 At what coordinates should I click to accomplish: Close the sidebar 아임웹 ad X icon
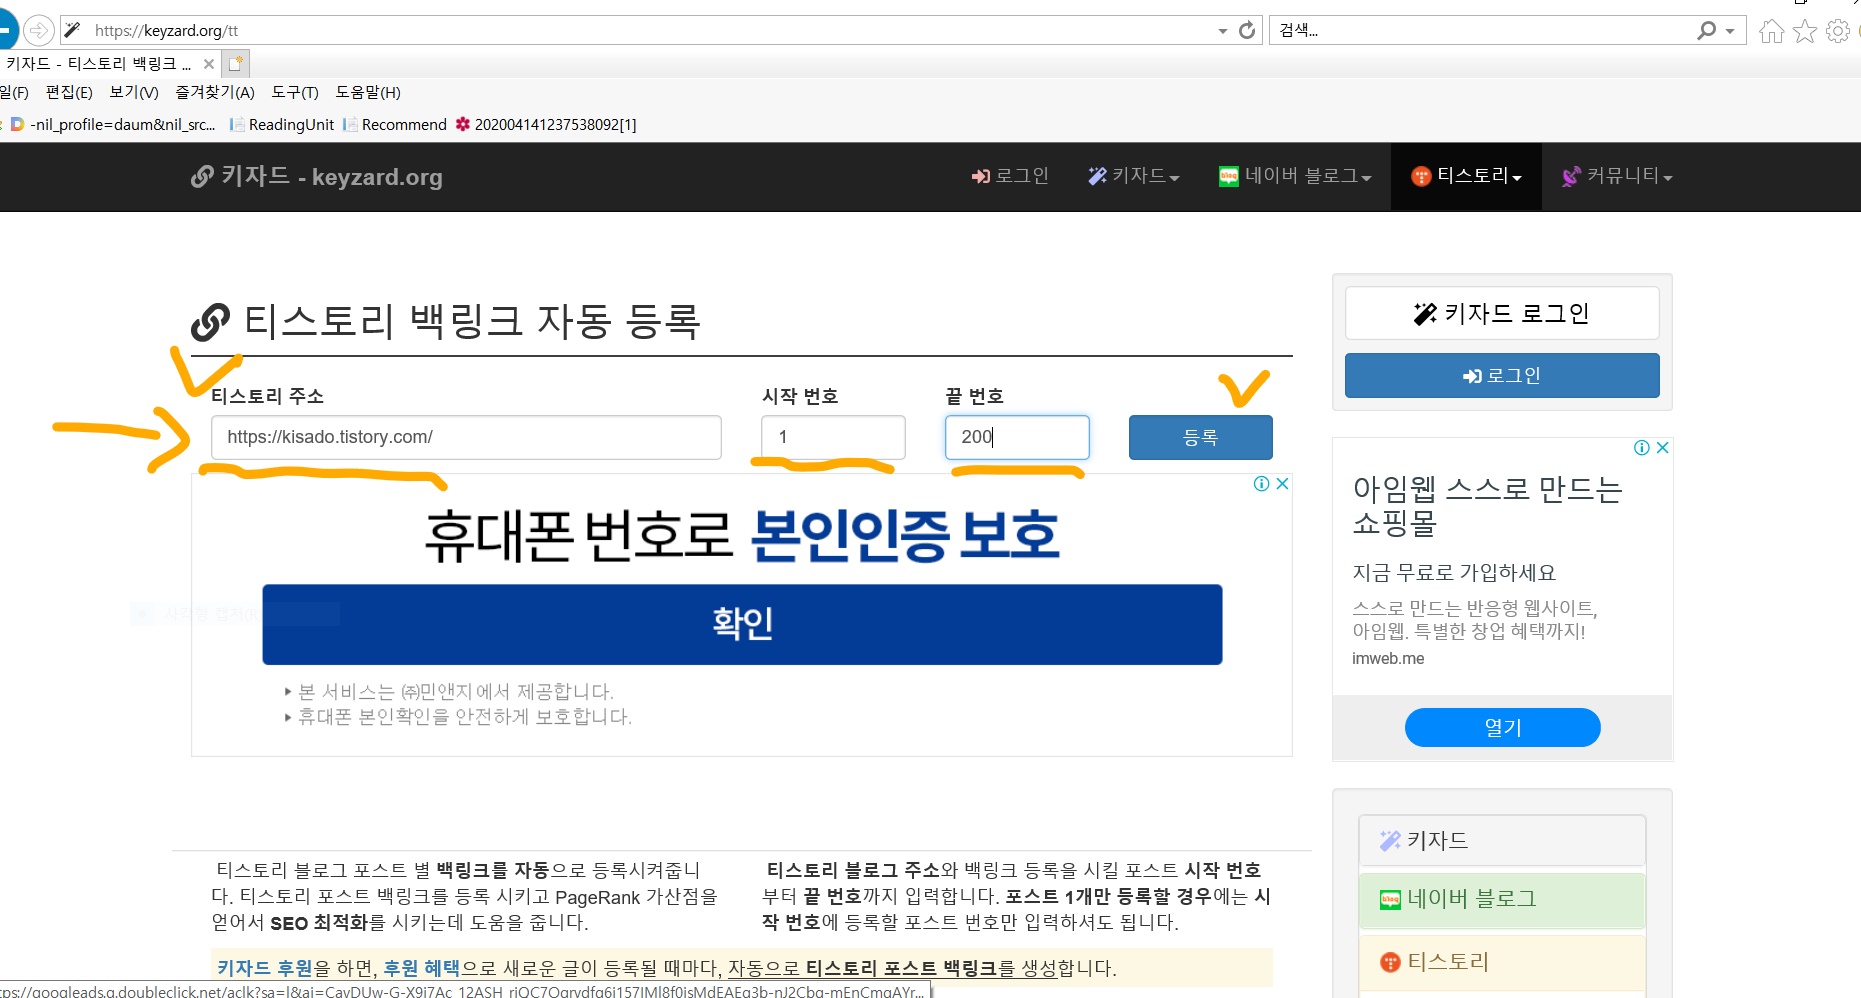(x=1662, y=448)
